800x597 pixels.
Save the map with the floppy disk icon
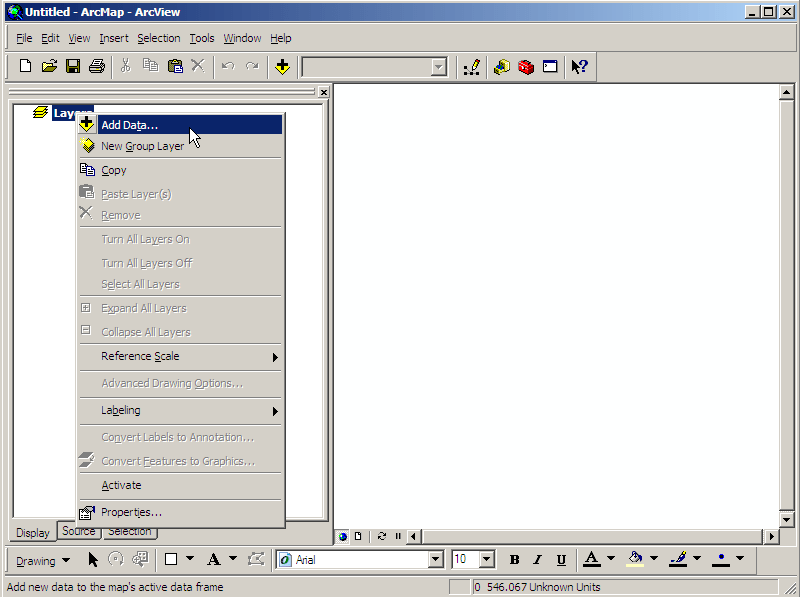[x=73, y=66]
